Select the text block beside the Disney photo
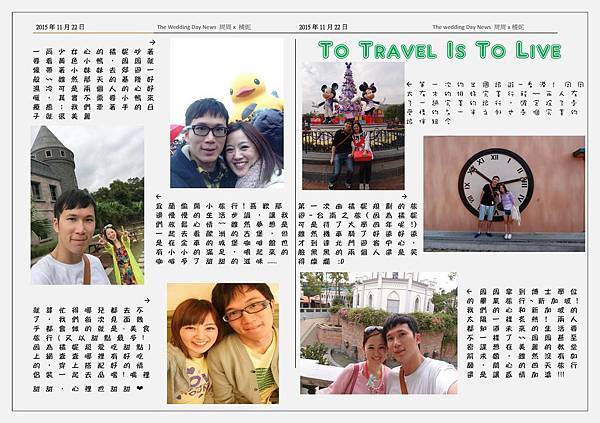Viewport: 600px width, 423px height. pyautogui.click(x=496, y=103)
